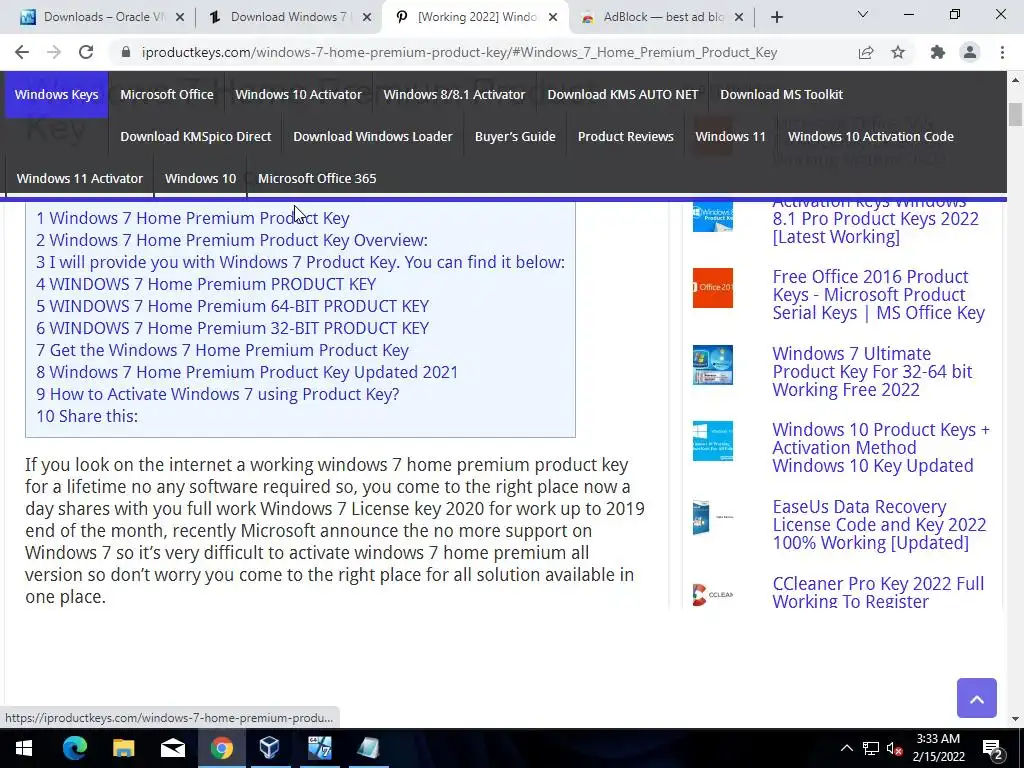This screenshot has height=768, width=1024.
Task: Open Windows 10 Activator menu item
Action: click(298, 94)
